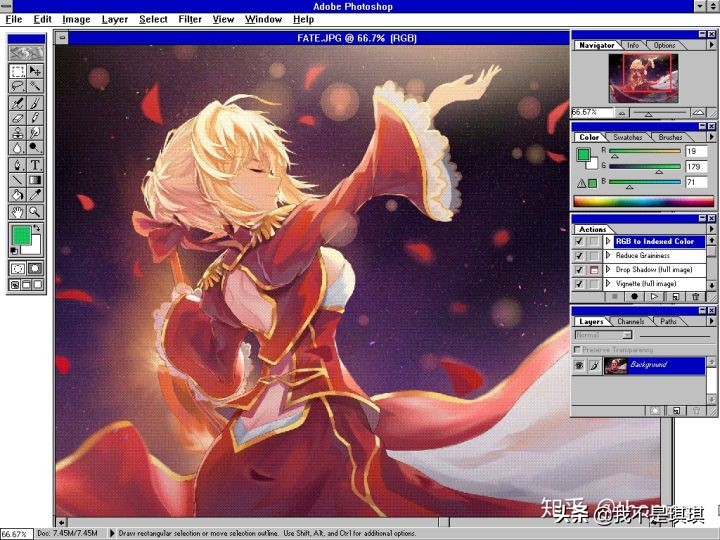Select the Type tool
720x540 pixels.
point(35,165)
